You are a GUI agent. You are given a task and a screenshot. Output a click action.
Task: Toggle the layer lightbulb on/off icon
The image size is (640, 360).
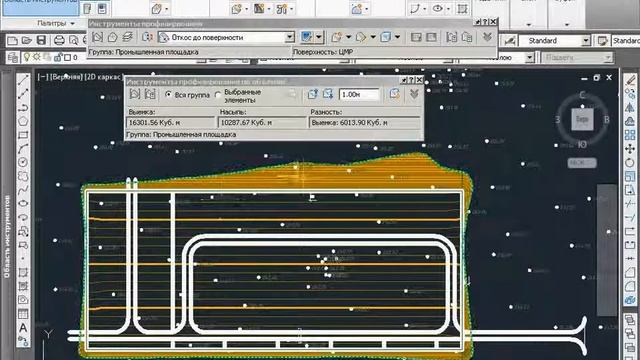(27, 57)
